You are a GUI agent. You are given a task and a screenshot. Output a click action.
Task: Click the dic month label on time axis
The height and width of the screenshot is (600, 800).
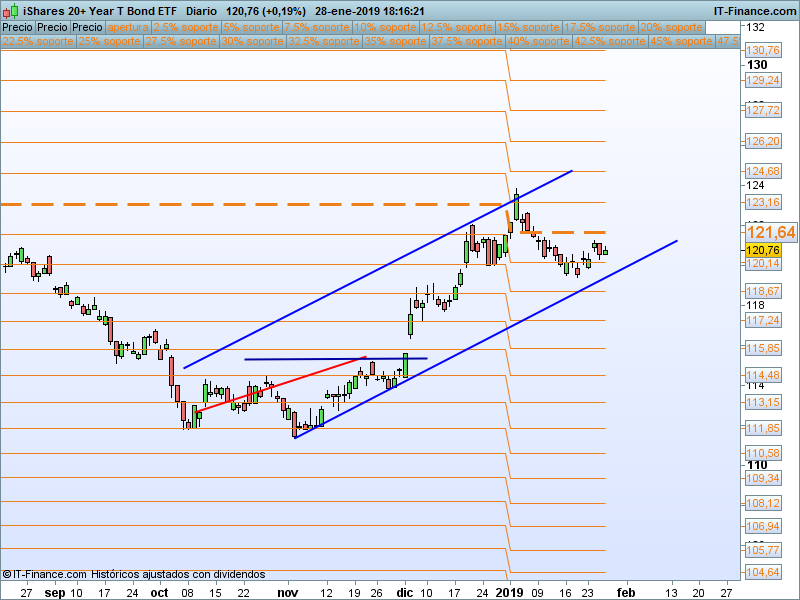coord(405,592)
